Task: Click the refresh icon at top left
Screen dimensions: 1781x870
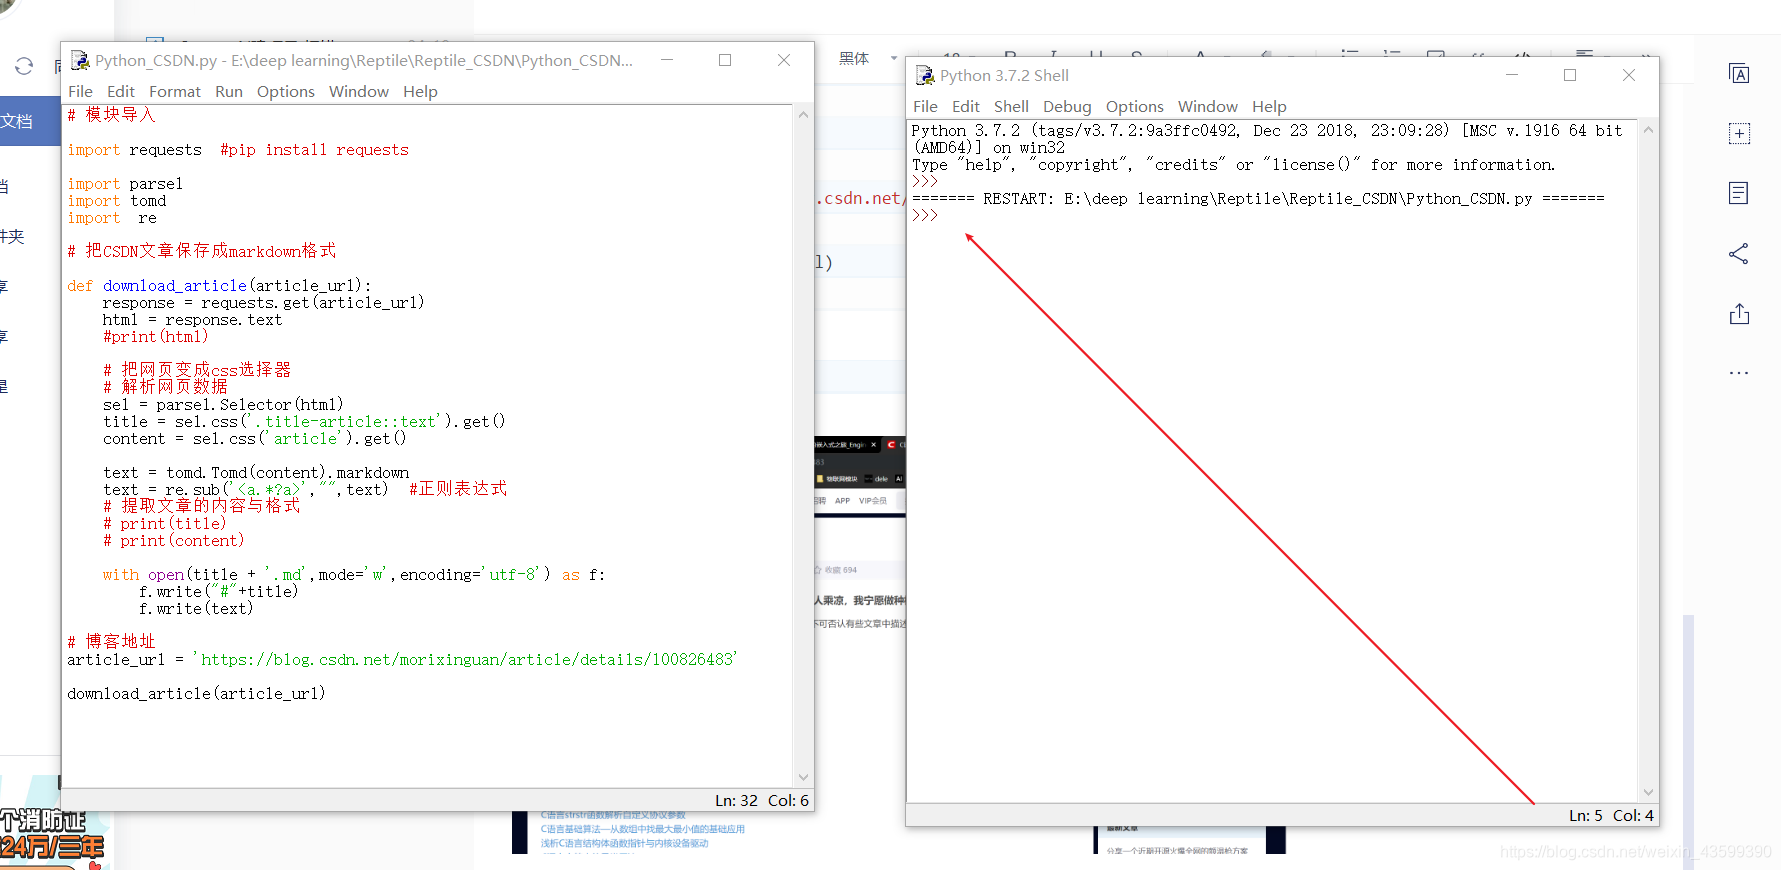Action: tap(24, 66)
